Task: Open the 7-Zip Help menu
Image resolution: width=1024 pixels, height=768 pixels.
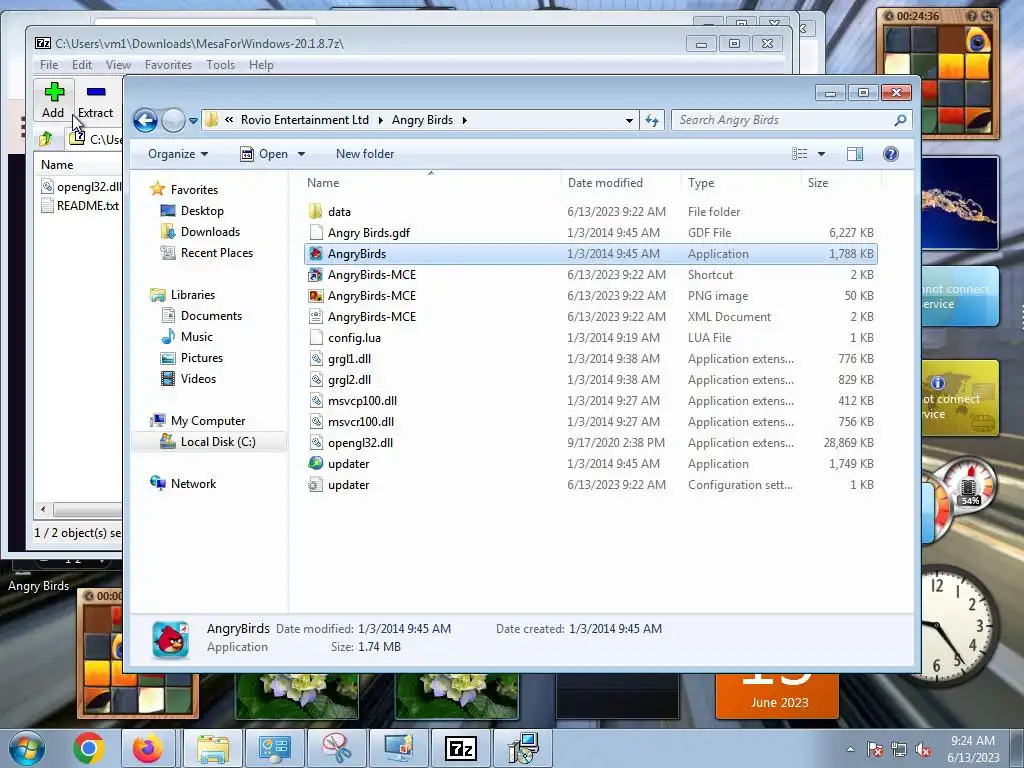Action: point(261,65)
